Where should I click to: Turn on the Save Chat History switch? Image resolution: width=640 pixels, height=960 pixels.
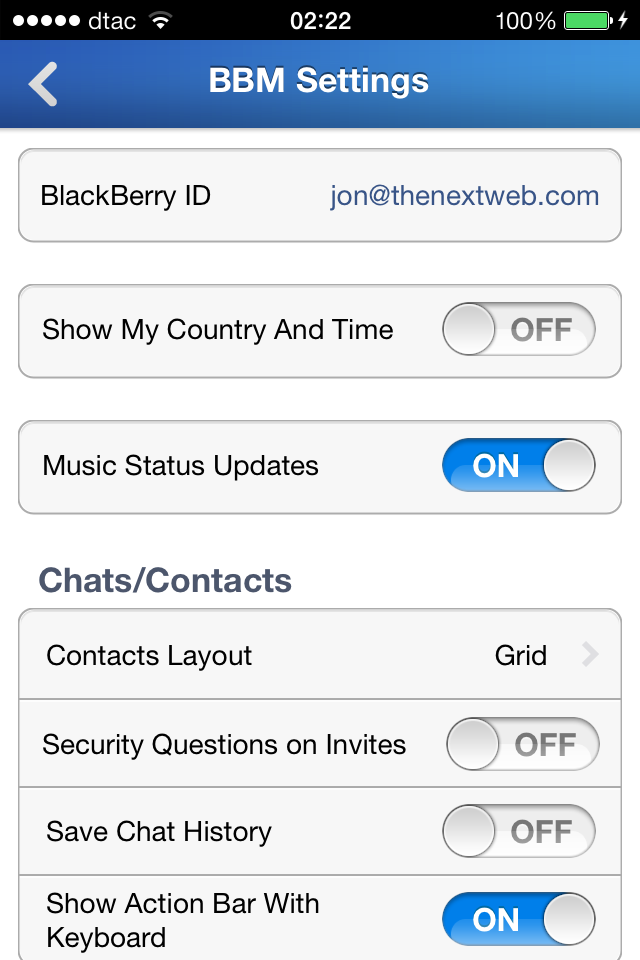pyautogui.click(x=519, y=831)
